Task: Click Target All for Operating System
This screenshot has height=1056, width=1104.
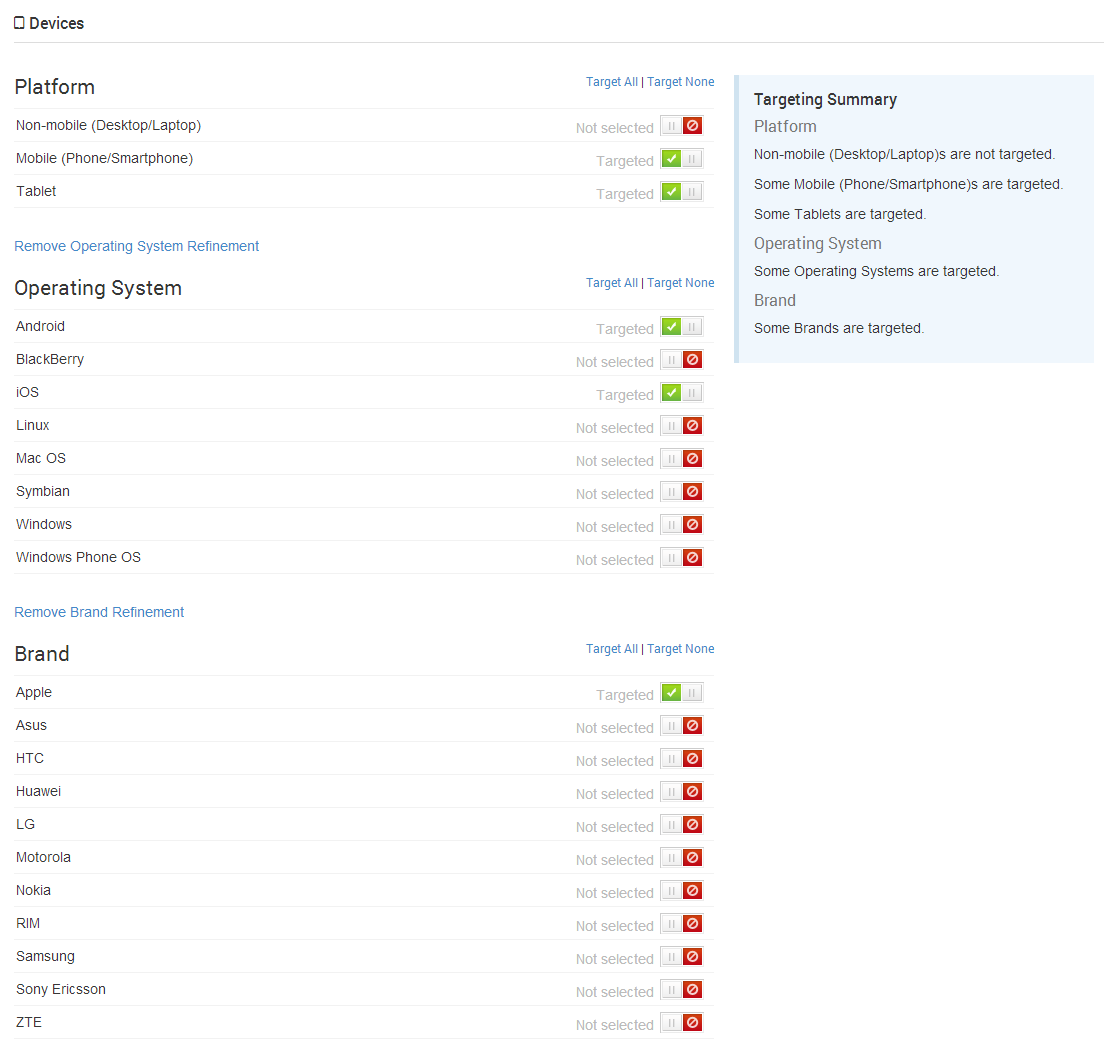Action: (x=612, y=282)
